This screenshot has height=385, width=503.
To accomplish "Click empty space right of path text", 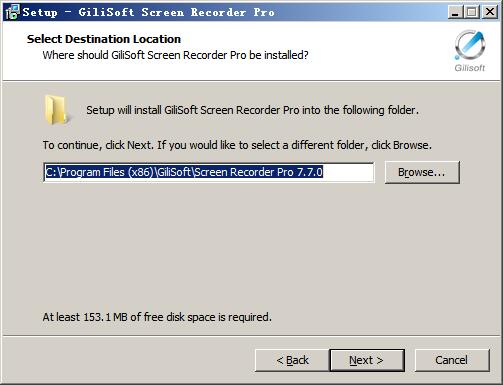I will 348,172.
